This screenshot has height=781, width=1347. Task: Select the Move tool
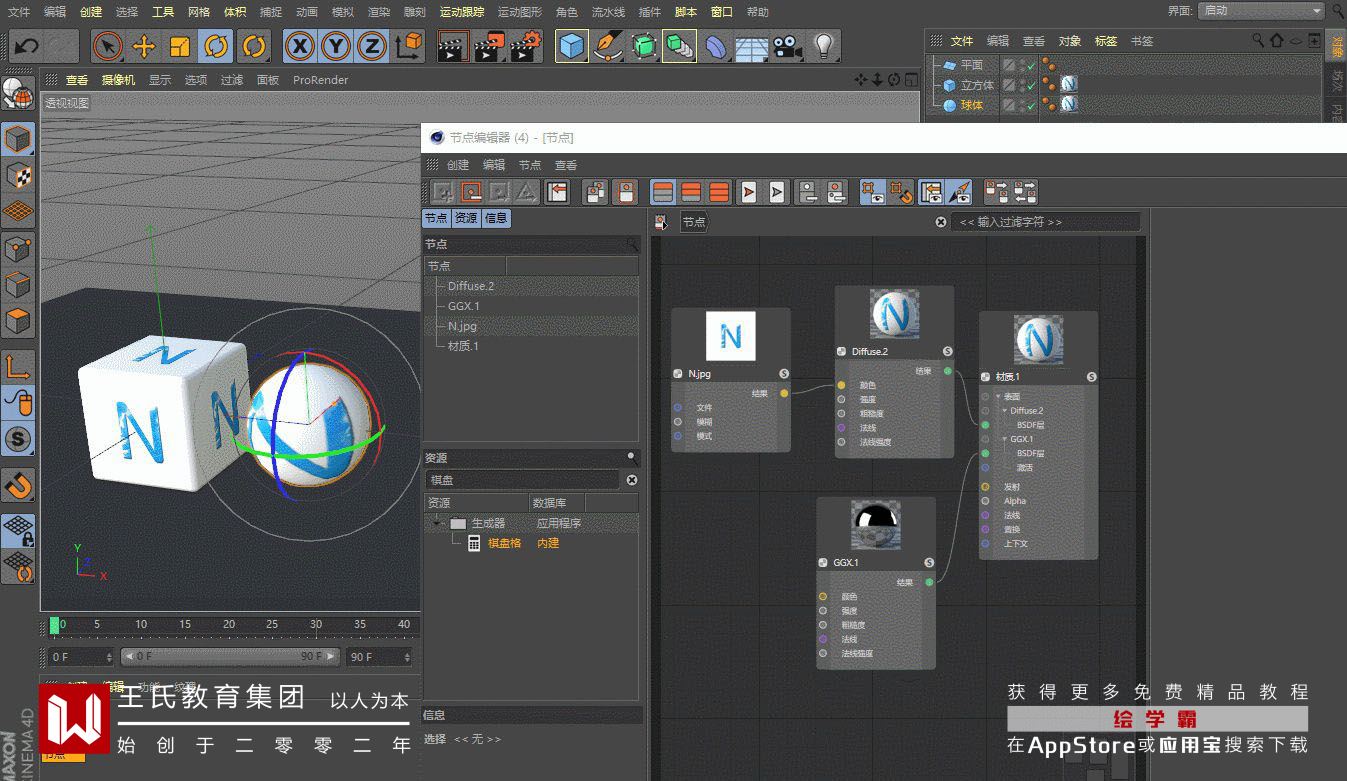[144, 46]
